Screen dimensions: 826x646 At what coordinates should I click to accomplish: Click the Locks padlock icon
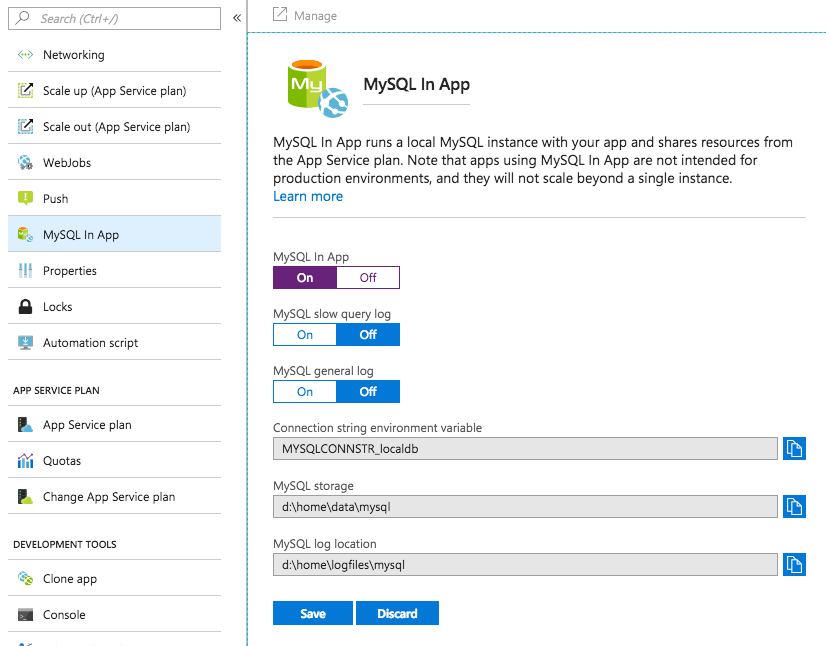(25, 306)
